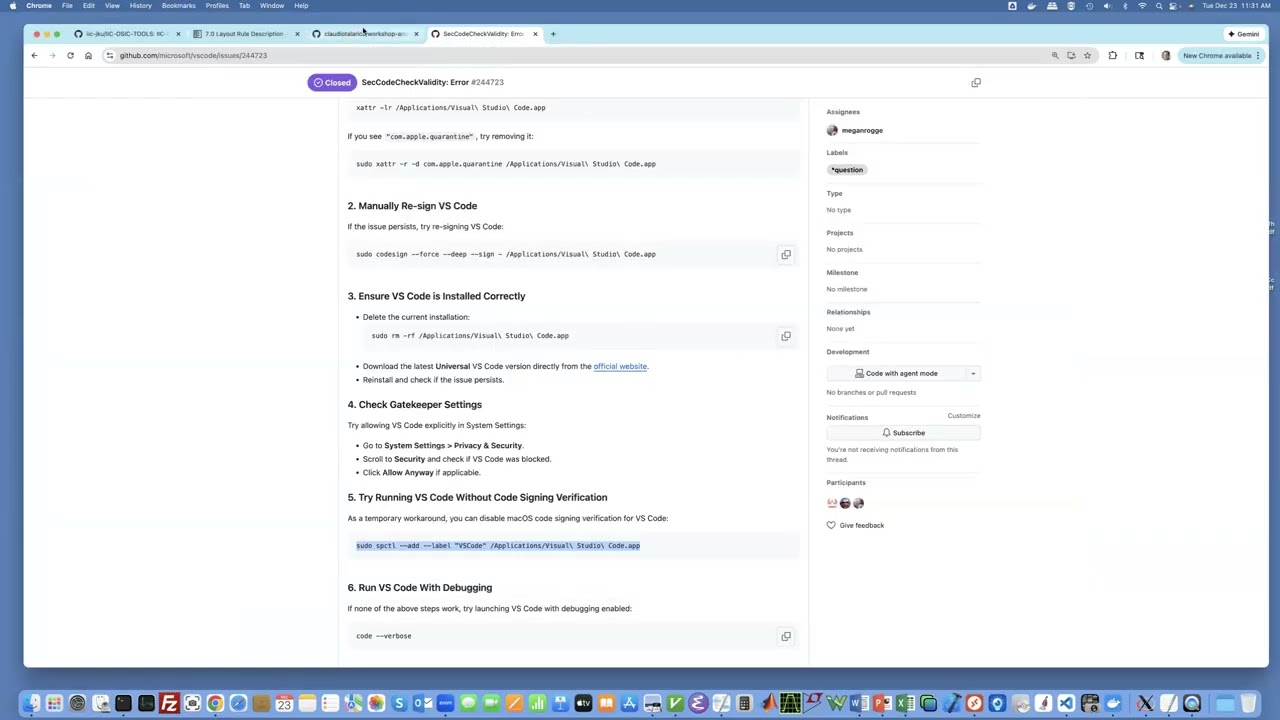The image size is (1280, 720).
Task: Open Calendar showing 23 in the Dock
Action: click(x=284, y=703)
